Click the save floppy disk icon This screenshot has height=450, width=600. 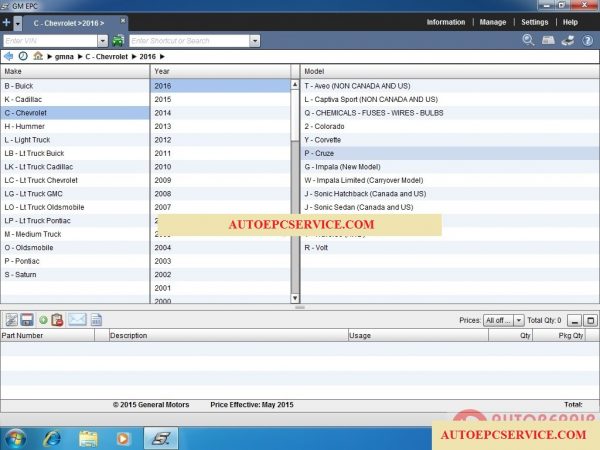coord(27,320)
